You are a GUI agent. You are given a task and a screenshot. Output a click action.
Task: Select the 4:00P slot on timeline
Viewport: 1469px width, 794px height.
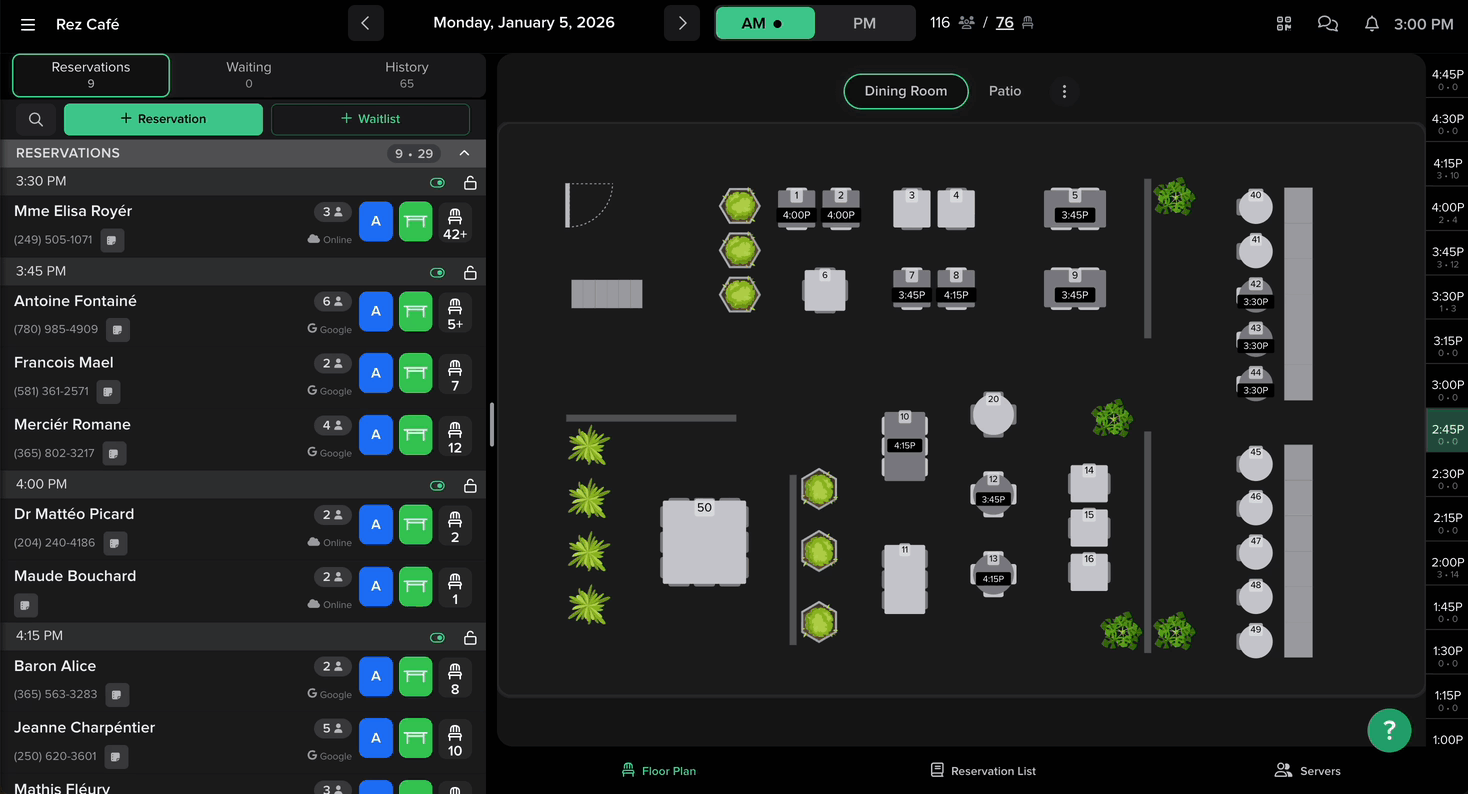coord(1447,212)
